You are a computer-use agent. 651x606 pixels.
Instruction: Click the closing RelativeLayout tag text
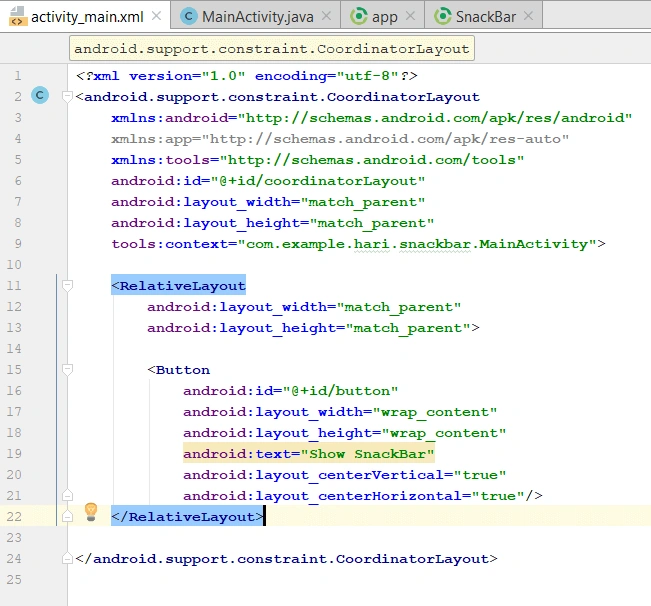187,516
